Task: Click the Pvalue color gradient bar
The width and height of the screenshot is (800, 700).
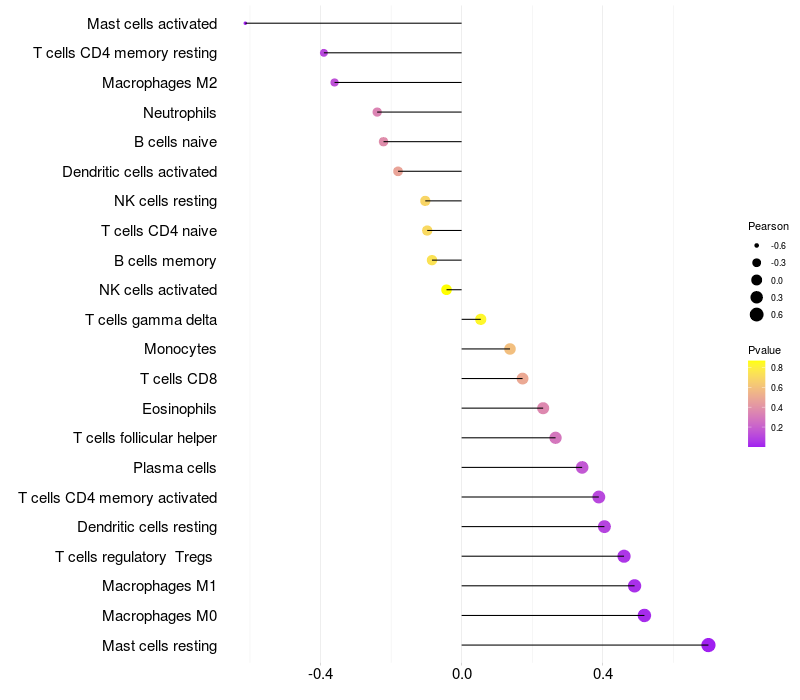Action: tap(756, 403)
